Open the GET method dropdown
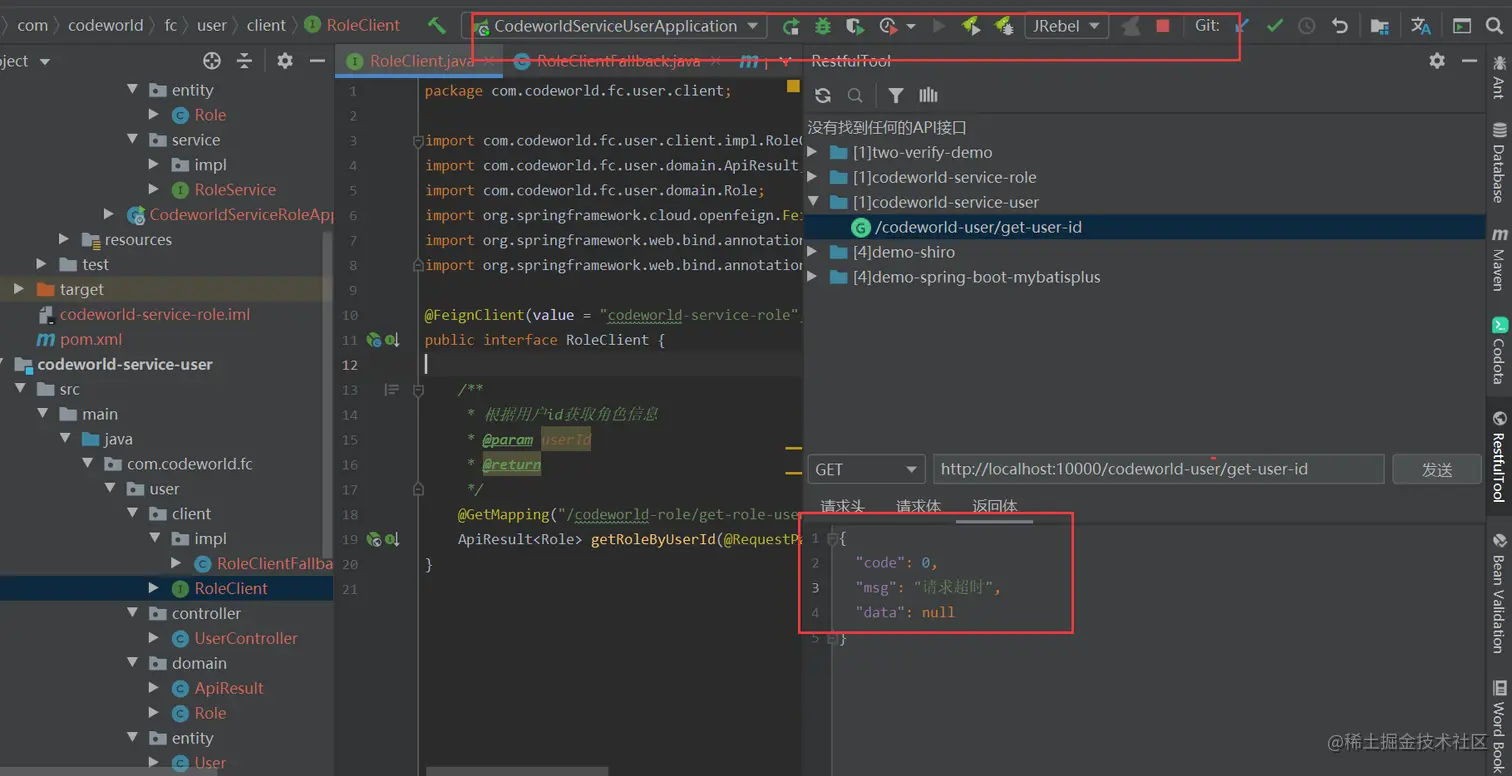This screenshot has width=1512, height=776. [866, 469]
